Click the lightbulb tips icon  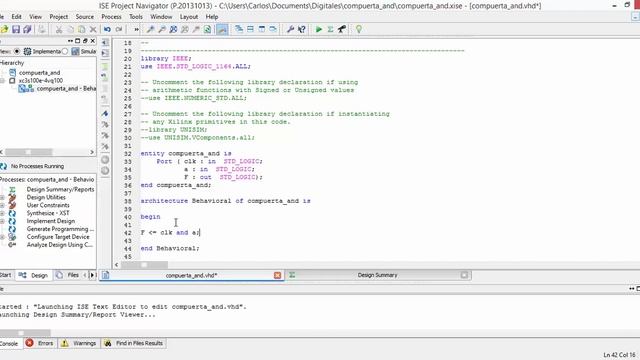(359, 29)
